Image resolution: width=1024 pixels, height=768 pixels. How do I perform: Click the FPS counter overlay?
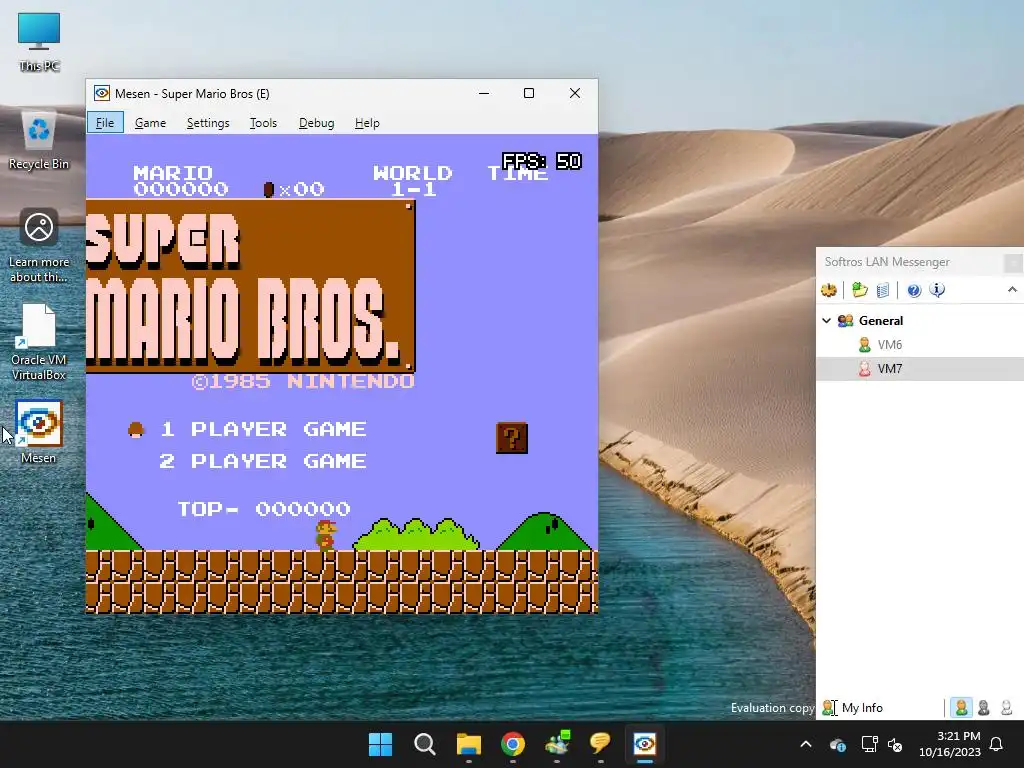(x=541, y=161)
